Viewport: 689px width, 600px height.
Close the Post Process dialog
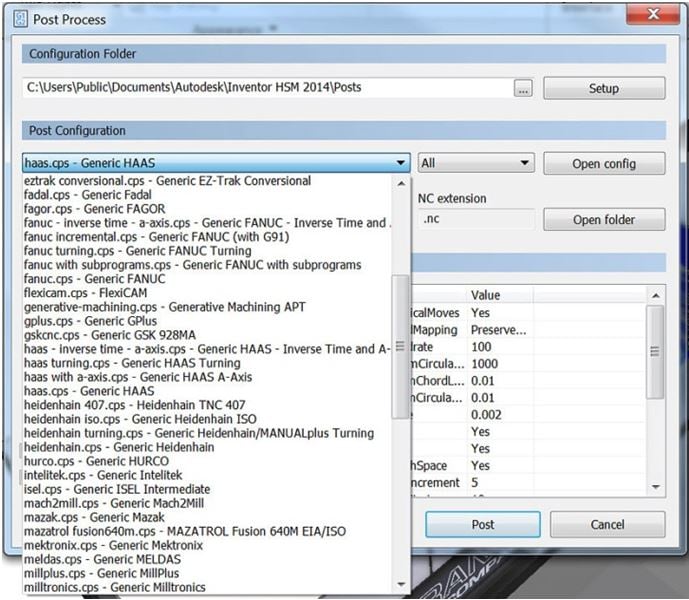[x=653, y=14]
